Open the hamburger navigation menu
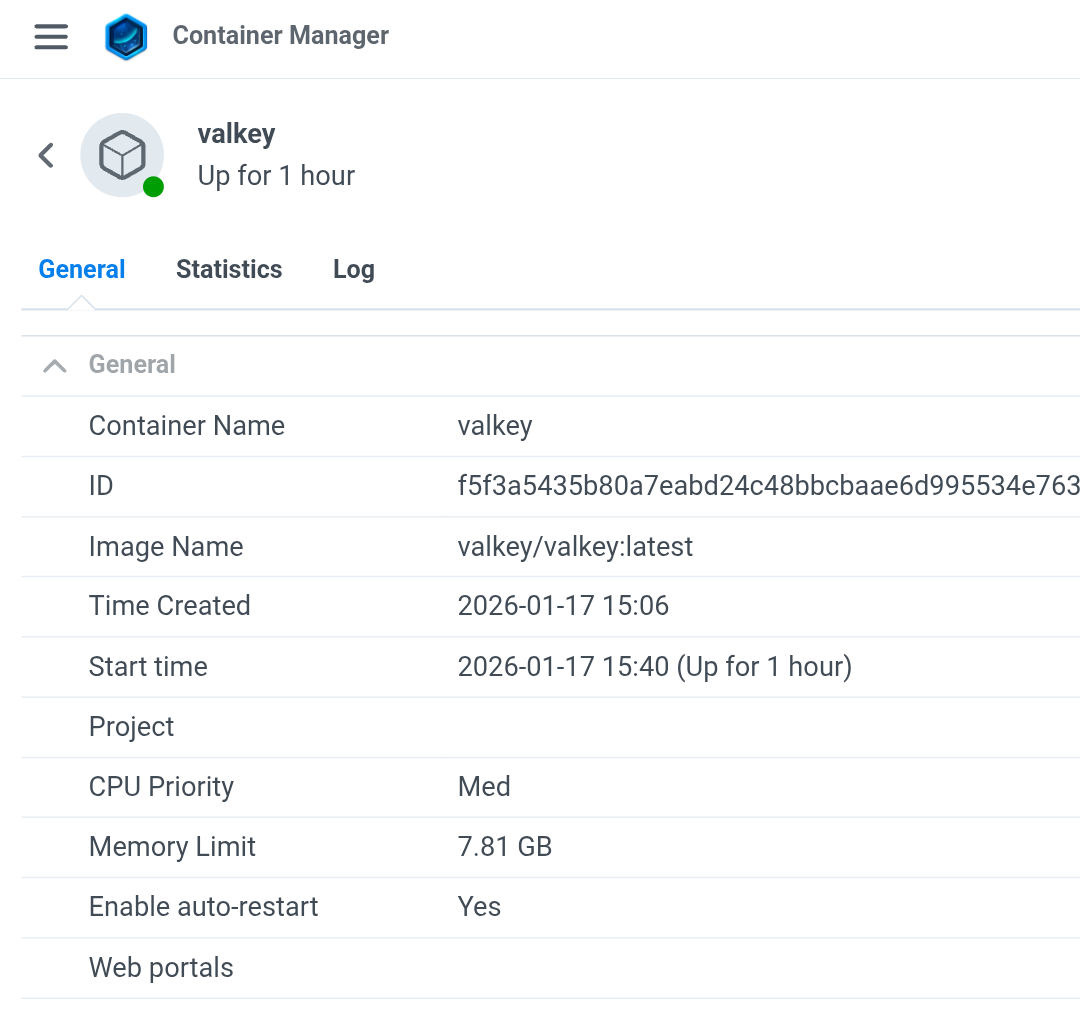Screen dimensions: 1080x1017 coord(51,37)
